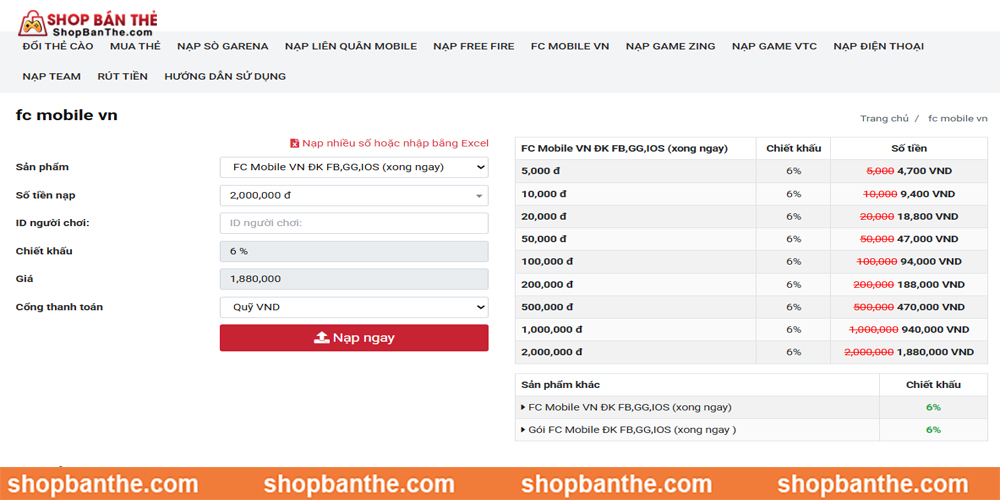Click the 4,700 VND price cell
This screenshot has height=500, width=1000.
pyautogui.click(x=909, y=171)
